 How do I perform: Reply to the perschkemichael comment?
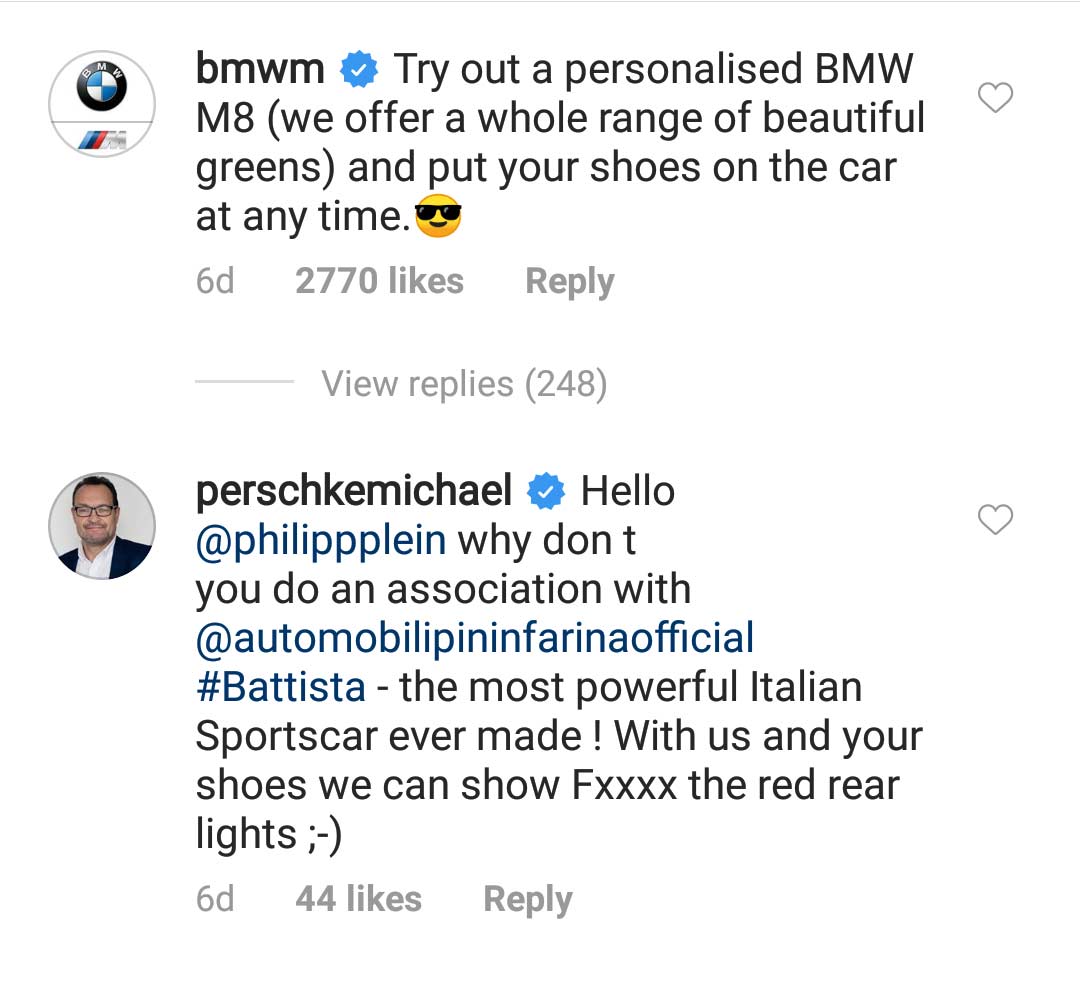click(527, 899)
